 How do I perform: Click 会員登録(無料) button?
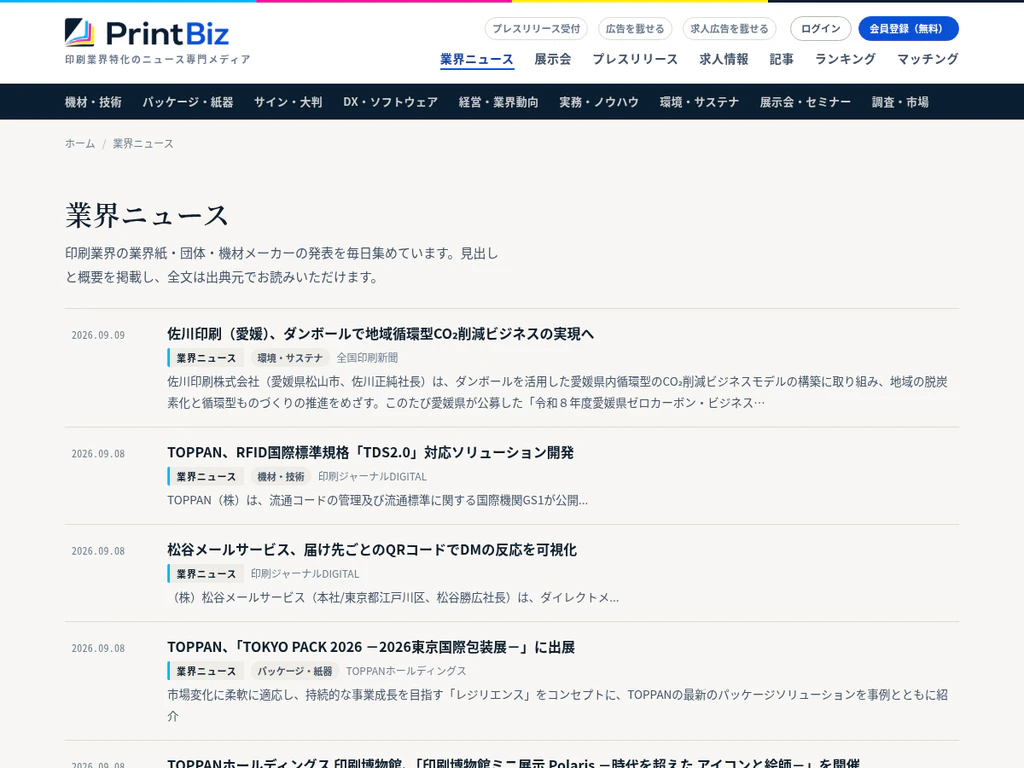tap(908, 29)
